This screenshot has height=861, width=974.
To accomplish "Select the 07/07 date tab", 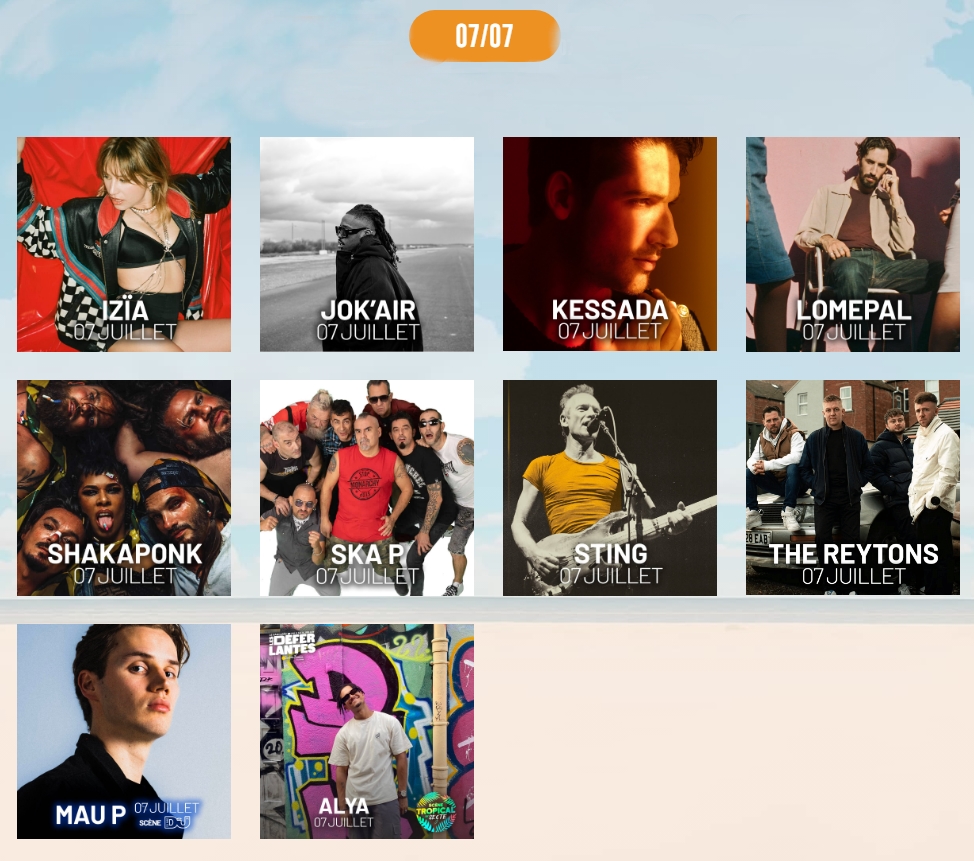I will click(x=484, y=36).
